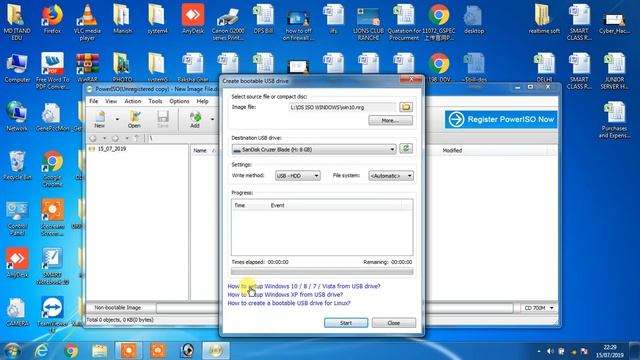This screenshot has height=360, width=640.
Task: Open Windows Explorer from the taskbar
Action: [x=100, y=351]
